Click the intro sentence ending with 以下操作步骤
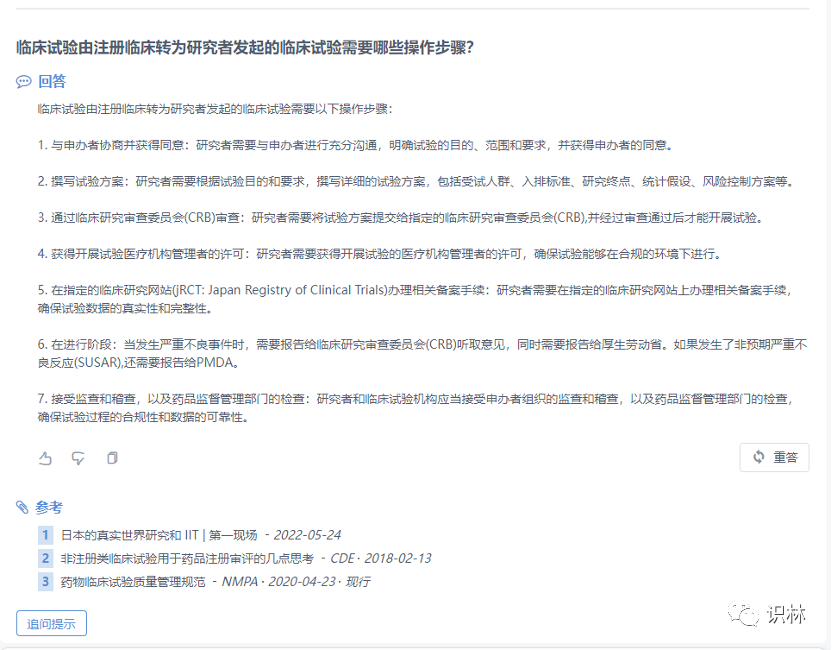The image size is (832, 650). [x=215, y=109]
